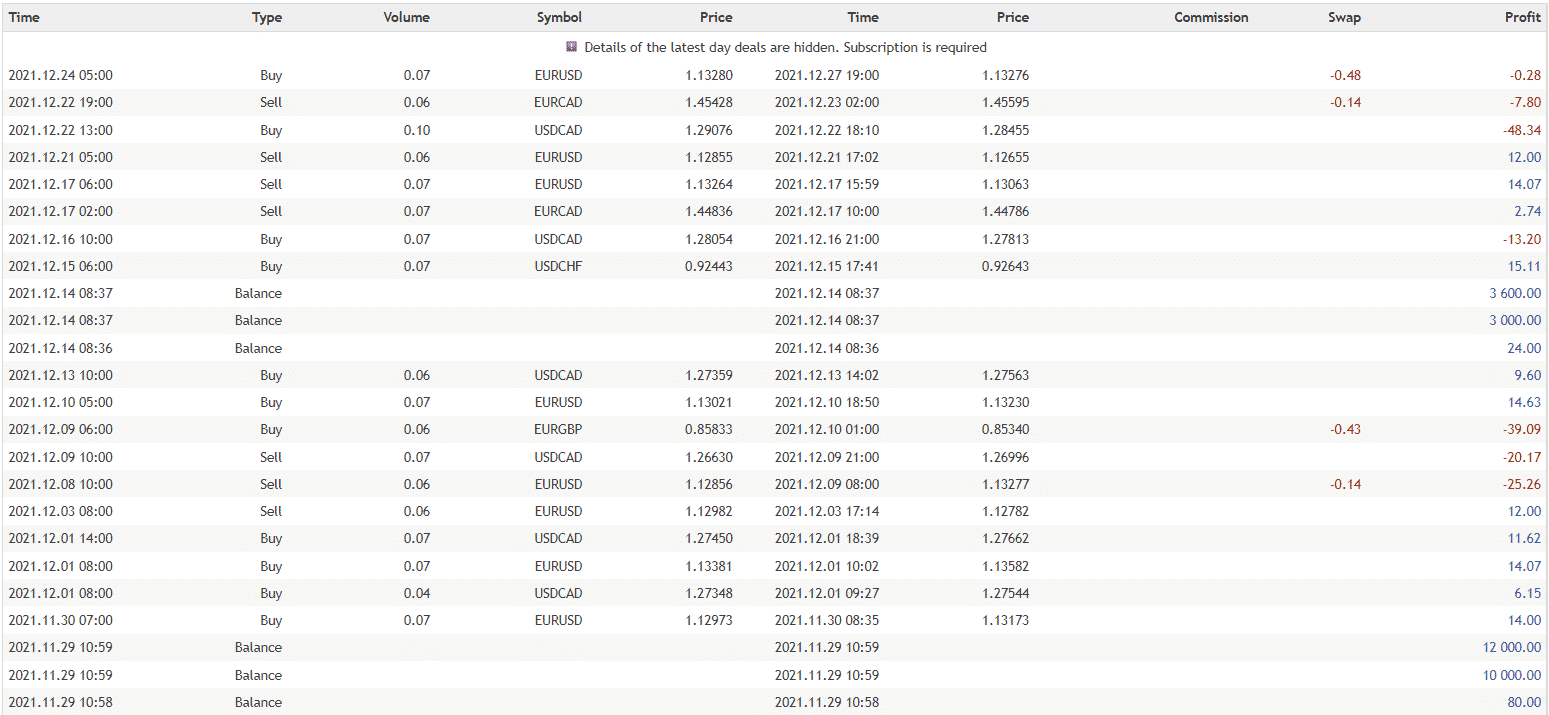Select the close price 1.13582
Screen dimensions: 1549x715
1006,566
